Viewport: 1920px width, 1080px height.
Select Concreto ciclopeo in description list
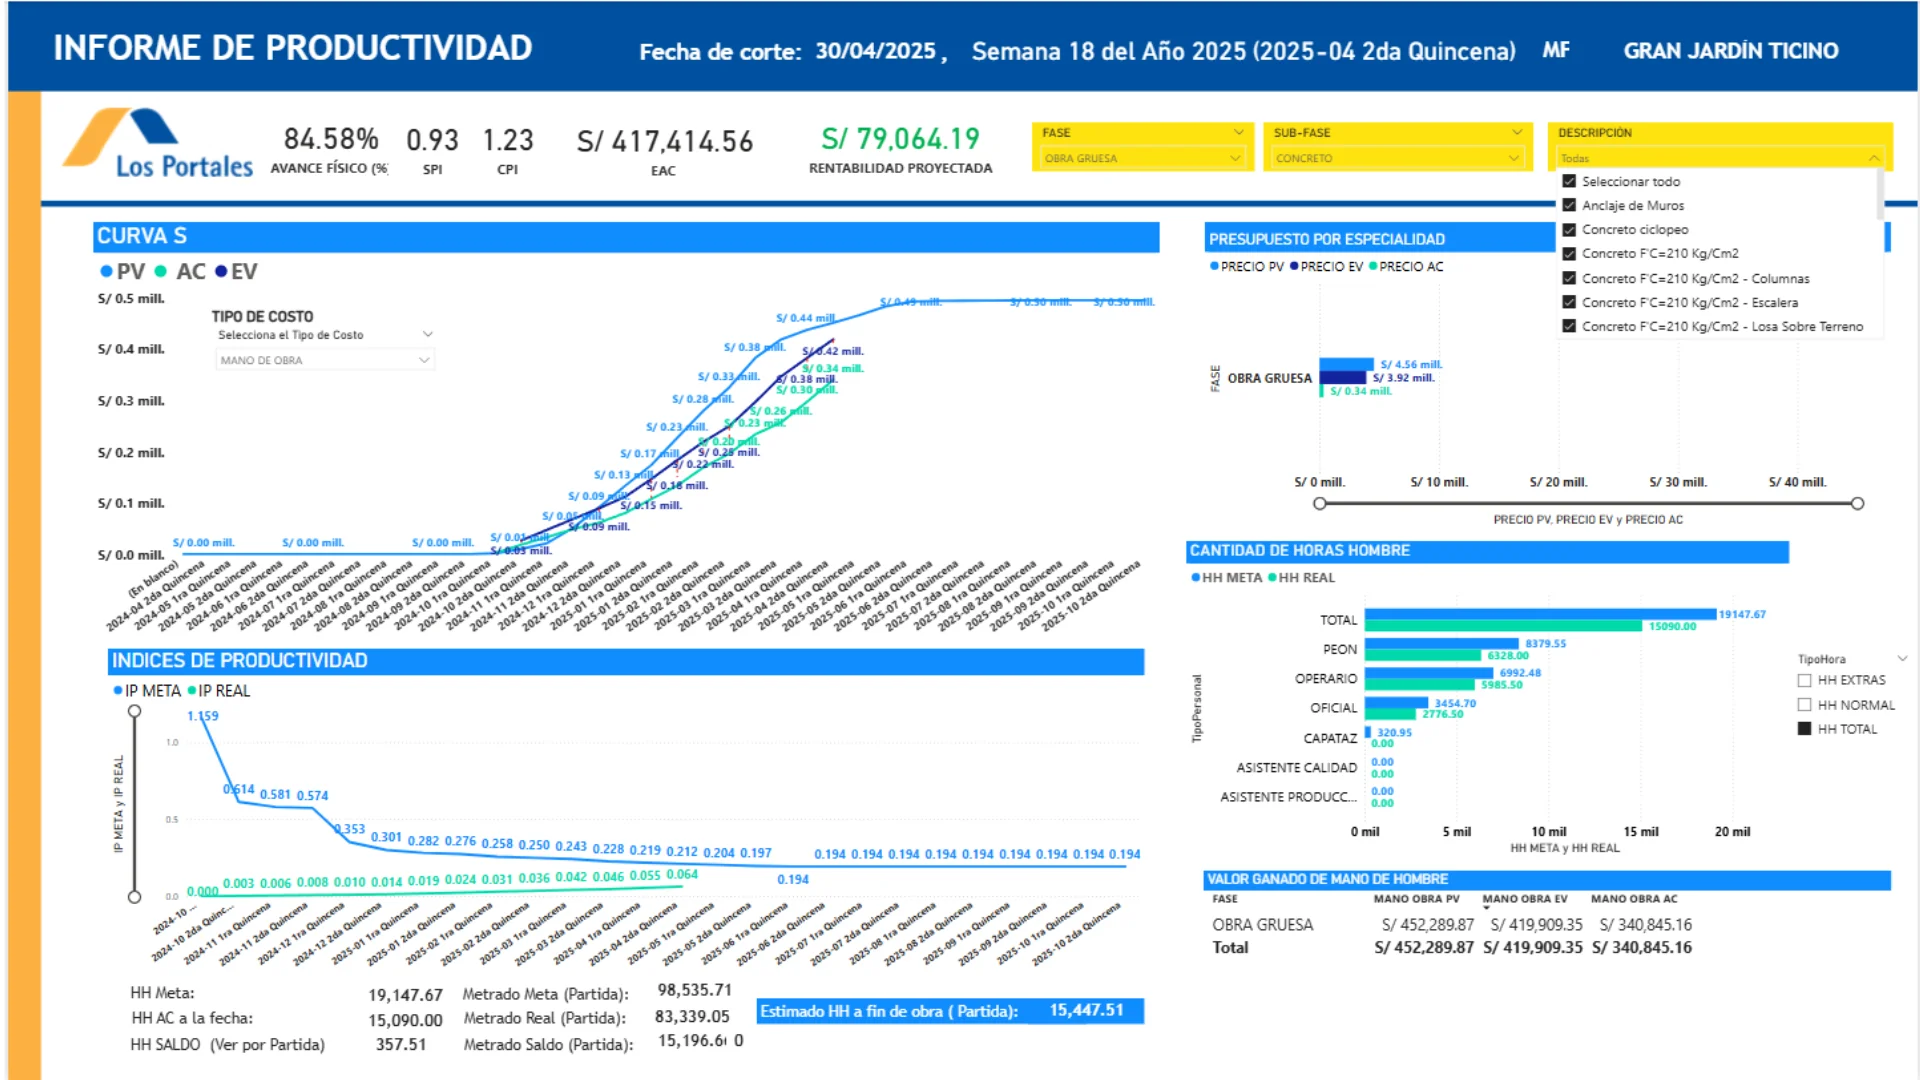(x=1634, y=230)
